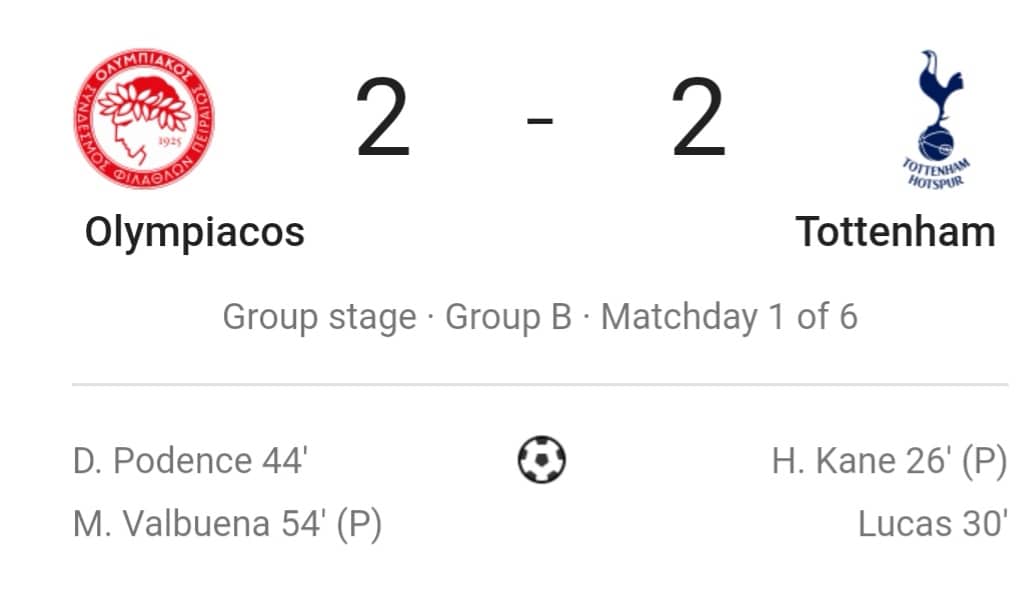Select the dash between the scores

(x=540, y=120)
